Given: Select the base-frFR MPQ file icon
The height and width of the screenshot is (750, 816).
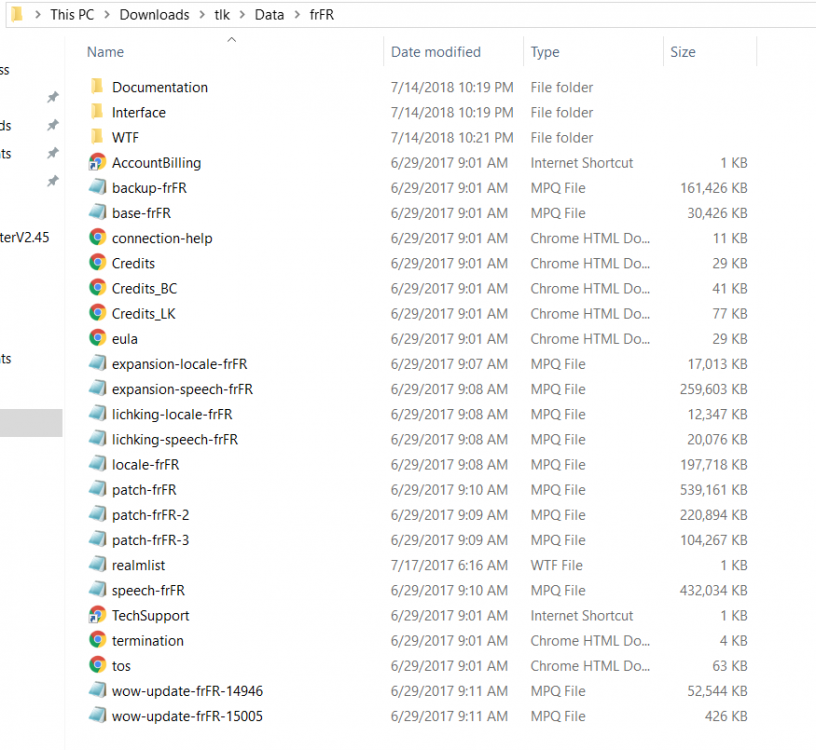Looking at the screenshot, I should [x=97, y=212].
